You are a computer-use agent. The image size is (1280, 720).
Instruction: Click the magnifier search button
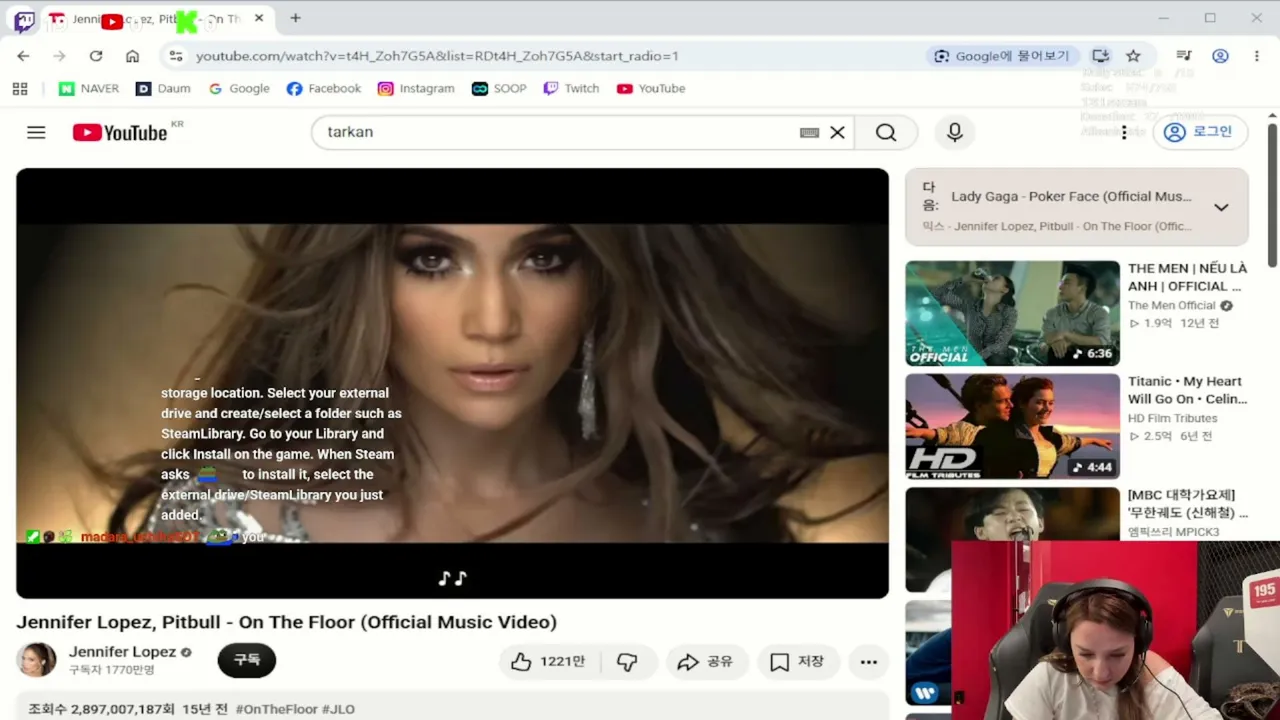[886, 132]
